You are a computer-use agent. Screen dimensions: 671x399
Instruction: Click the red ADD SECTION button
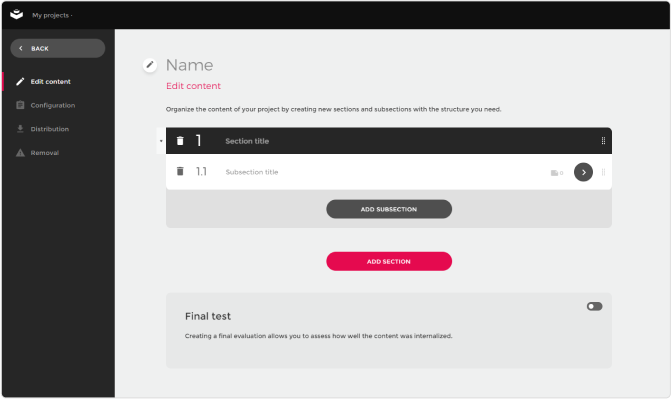click(389, 261)
